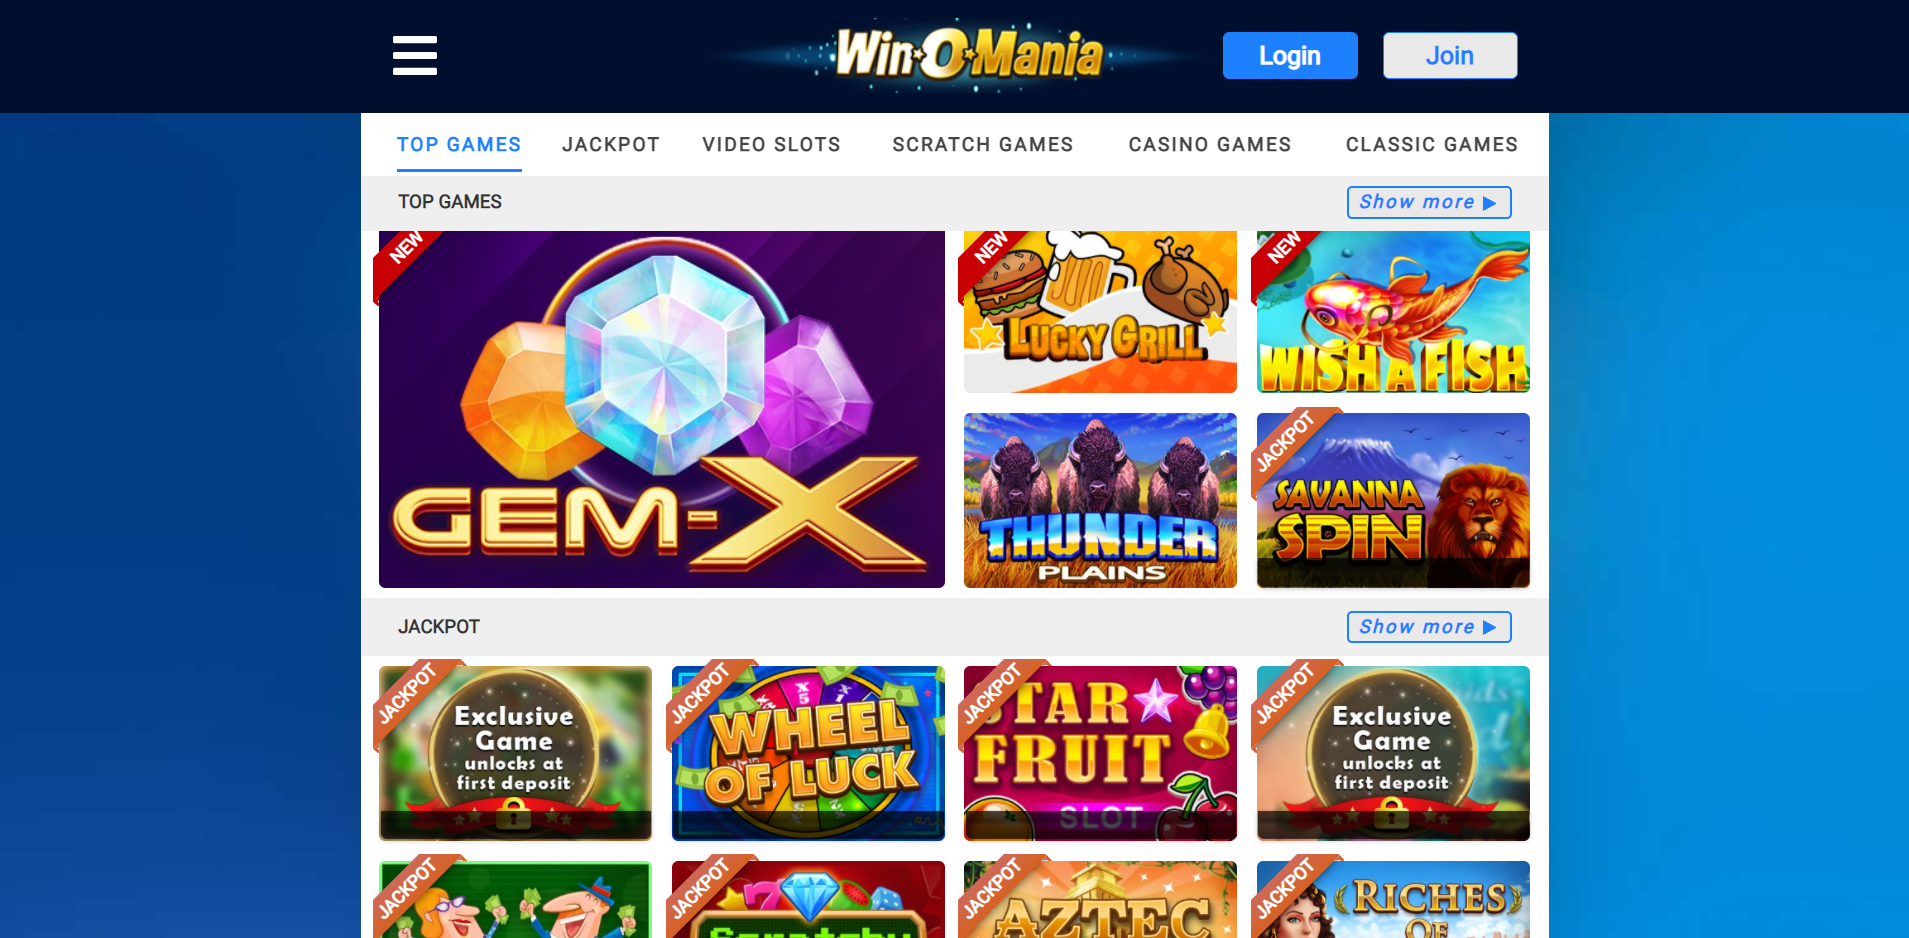This screenshot has width=1909, height=938.
Task: Go to the Casino Games tab
Action: [x=1210, y=145]
